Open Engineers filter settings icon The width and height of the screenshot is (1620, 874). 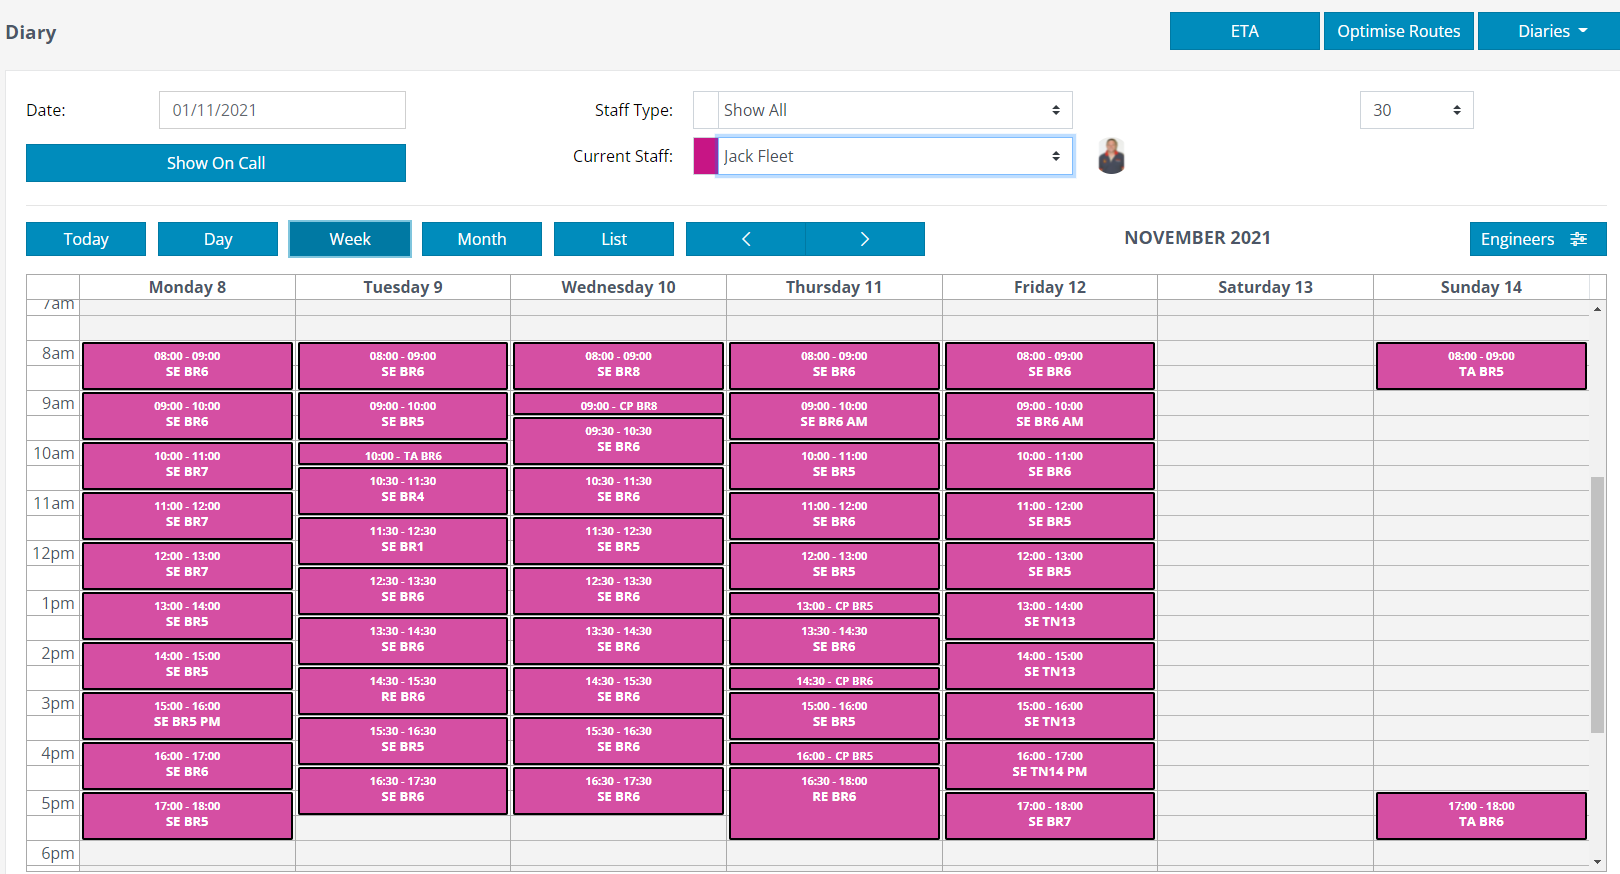tap(1579, 239)
